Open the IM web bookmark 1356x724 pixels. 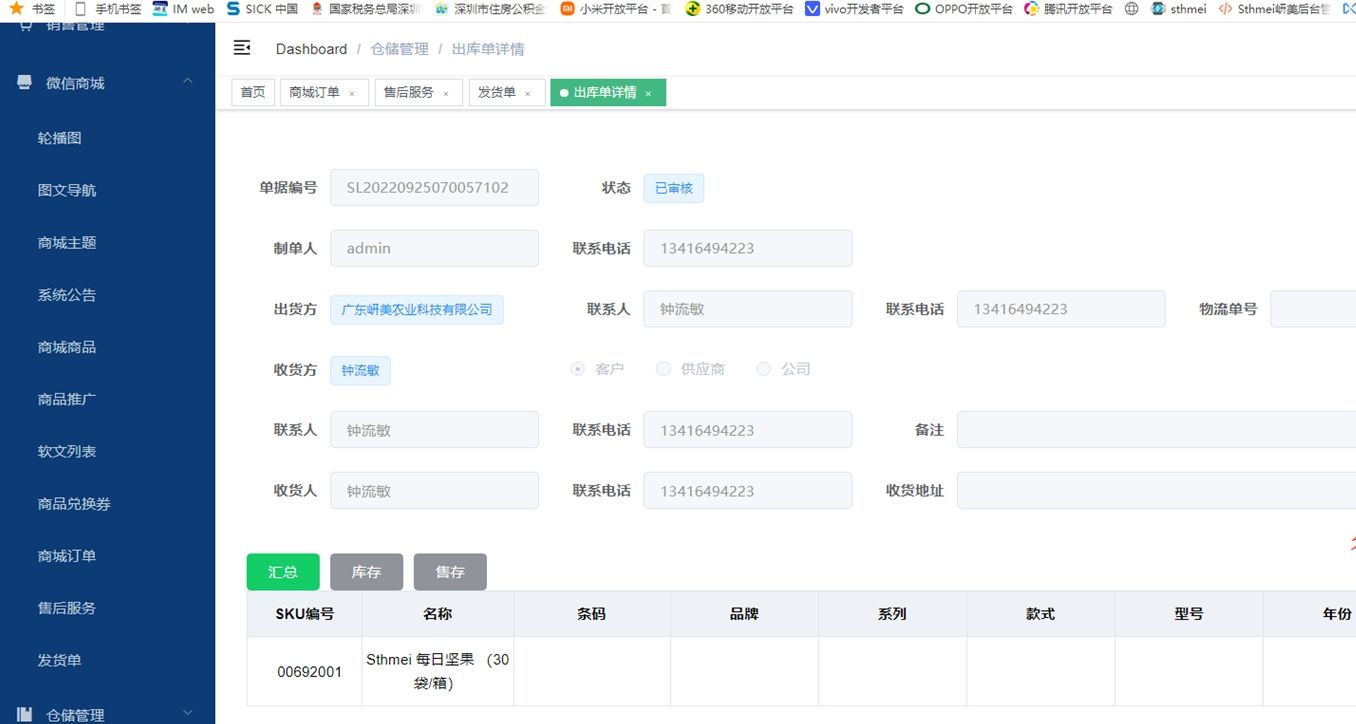coord(184,9)
